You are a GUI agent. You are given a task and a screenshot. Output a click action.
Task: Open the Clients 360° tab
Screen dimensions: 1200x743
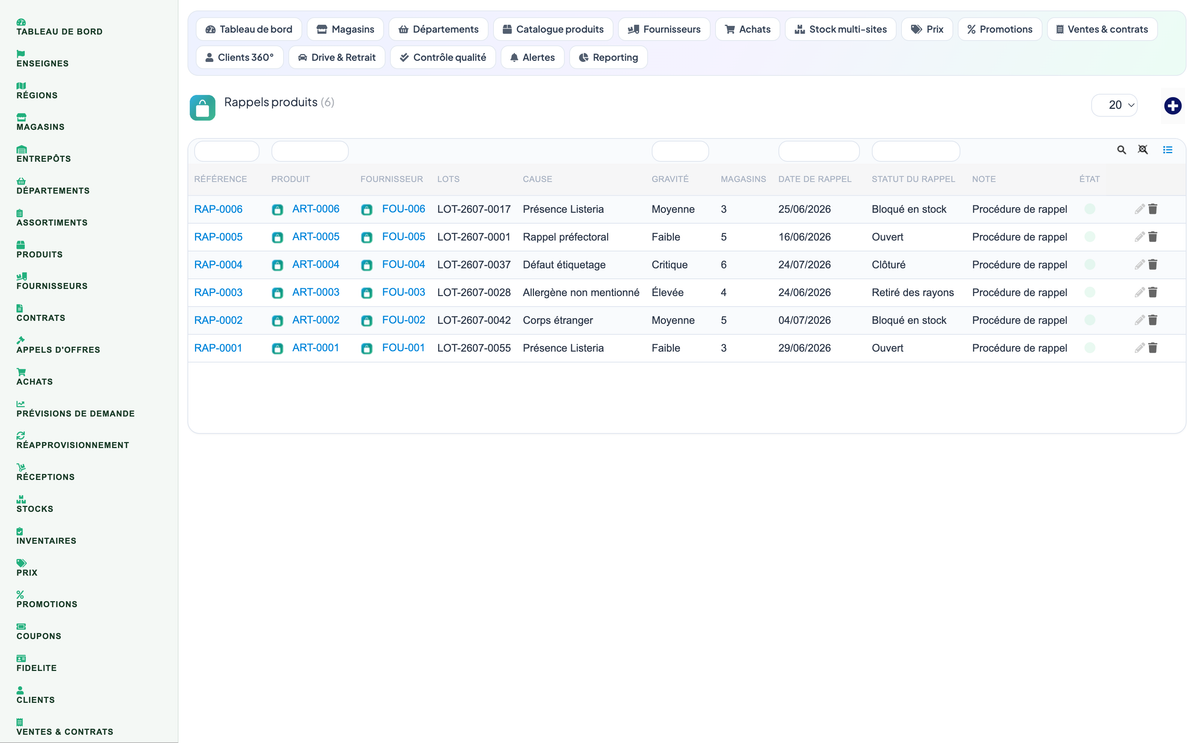coord(240,57)
